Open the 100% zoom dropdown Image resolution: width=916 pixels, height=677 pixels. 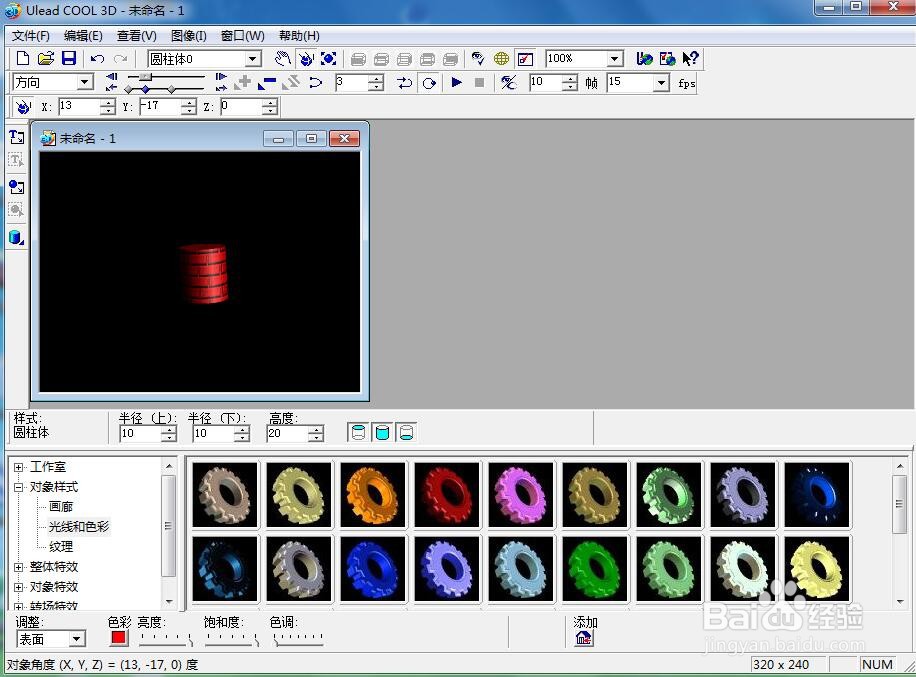point(614,59)
